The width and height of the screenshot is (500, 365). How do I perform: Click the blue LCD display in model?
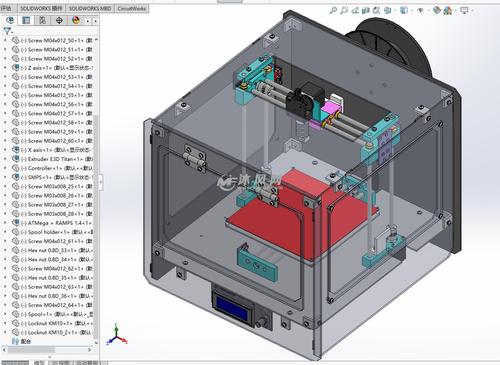pyautogui.click(x=232, y=307)
